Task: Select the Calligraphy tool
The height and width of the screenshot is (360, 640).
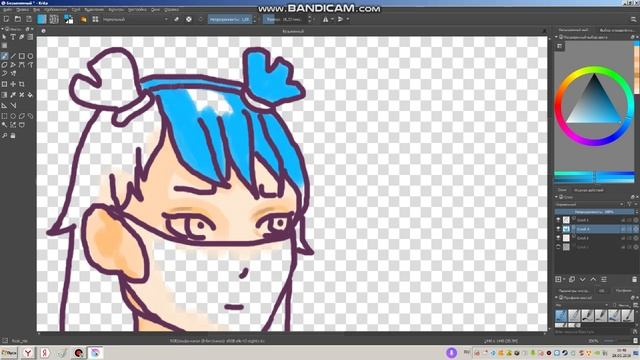Action: [22, 37]
